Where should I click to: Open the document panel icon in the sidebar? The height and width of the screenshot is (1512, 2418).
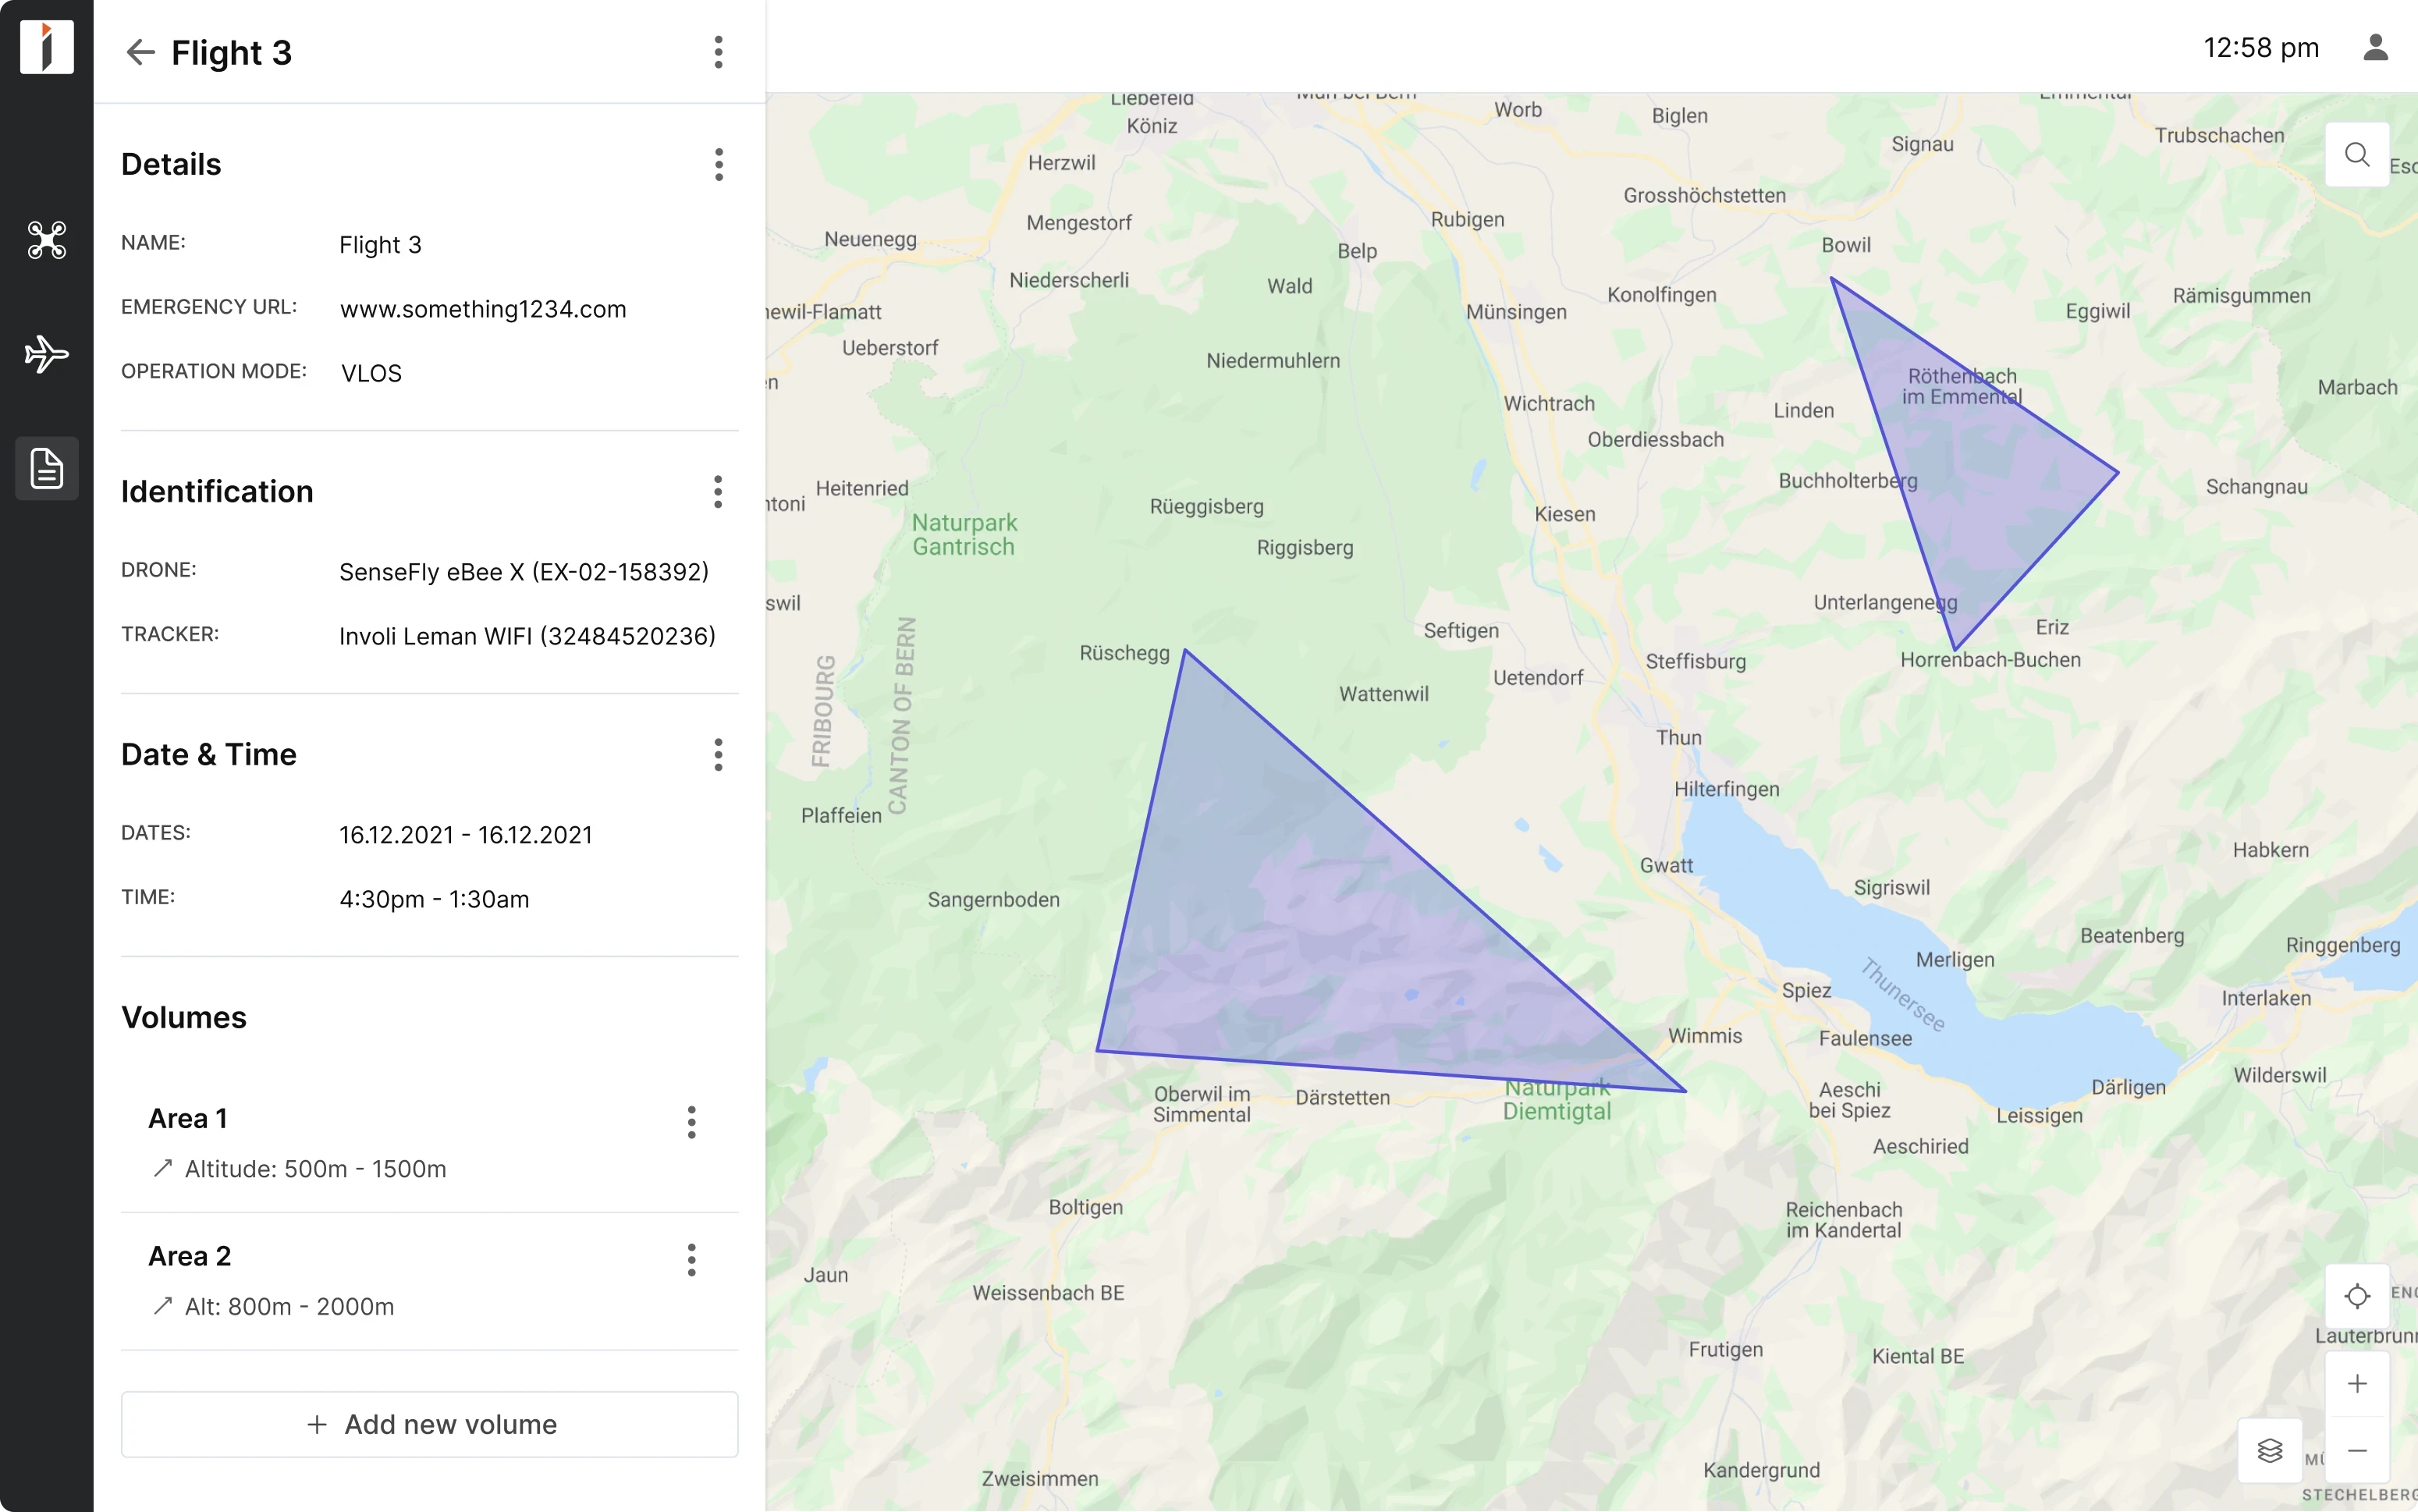[x=46, y=467]
